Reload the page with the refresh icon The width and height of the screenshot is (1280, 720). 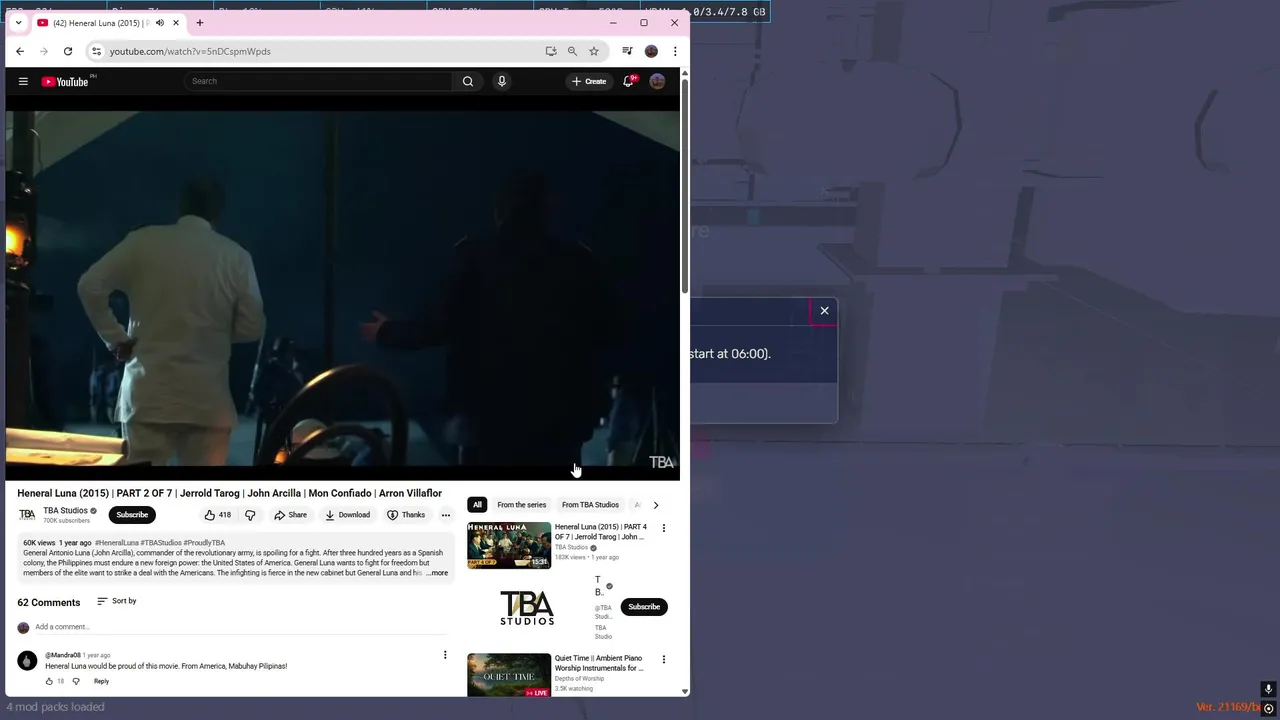(68, 51)
